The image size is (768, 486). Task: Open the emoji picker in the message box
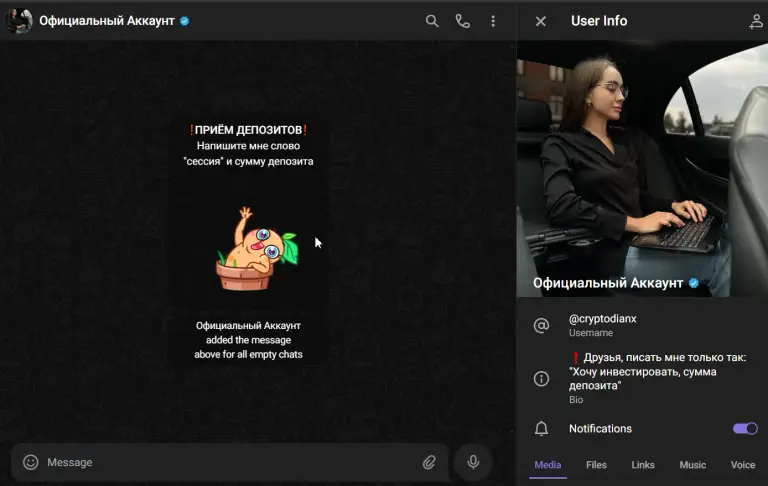click(30, 462)
